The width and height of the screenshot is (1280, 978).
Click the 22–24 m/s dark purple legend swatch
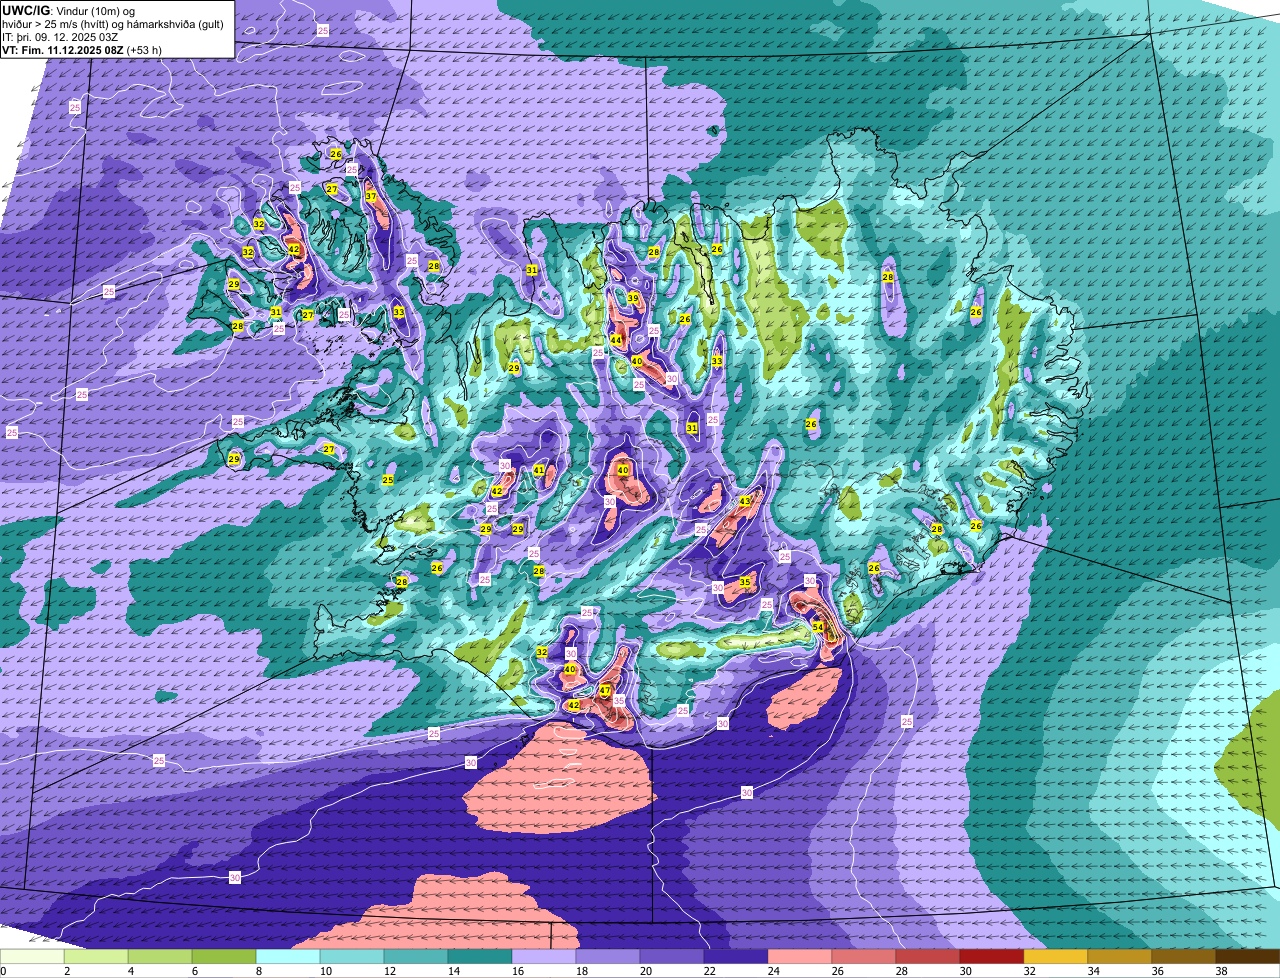(737, 956)
